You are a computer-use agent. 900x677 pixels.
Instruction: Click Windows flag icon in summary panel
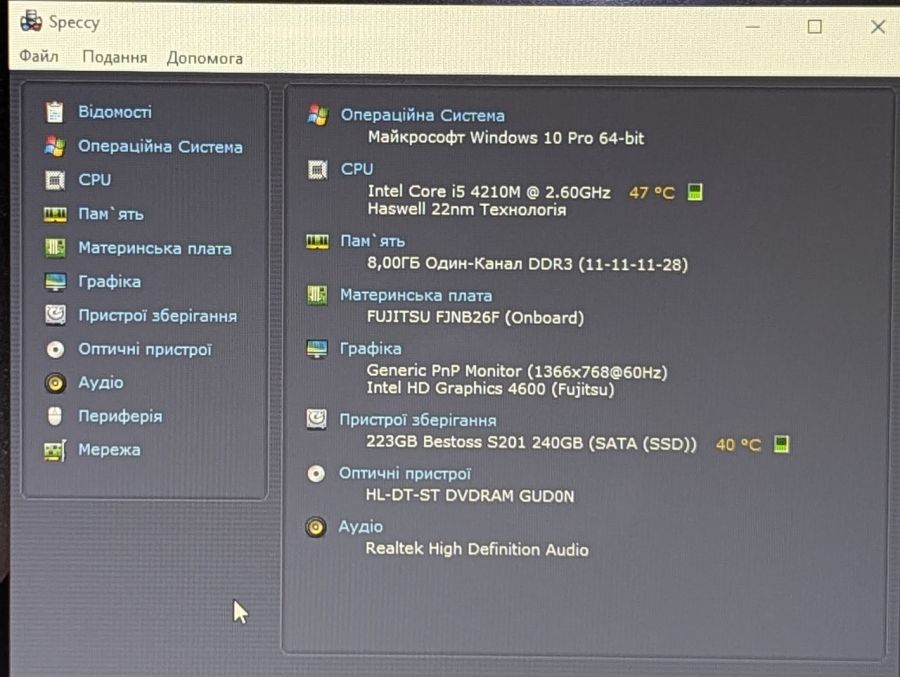(317, 115)
